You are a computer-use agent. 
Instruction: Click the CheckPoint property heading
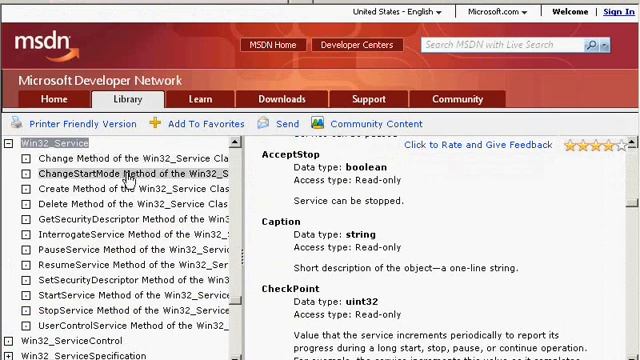[x=291, y=289]
